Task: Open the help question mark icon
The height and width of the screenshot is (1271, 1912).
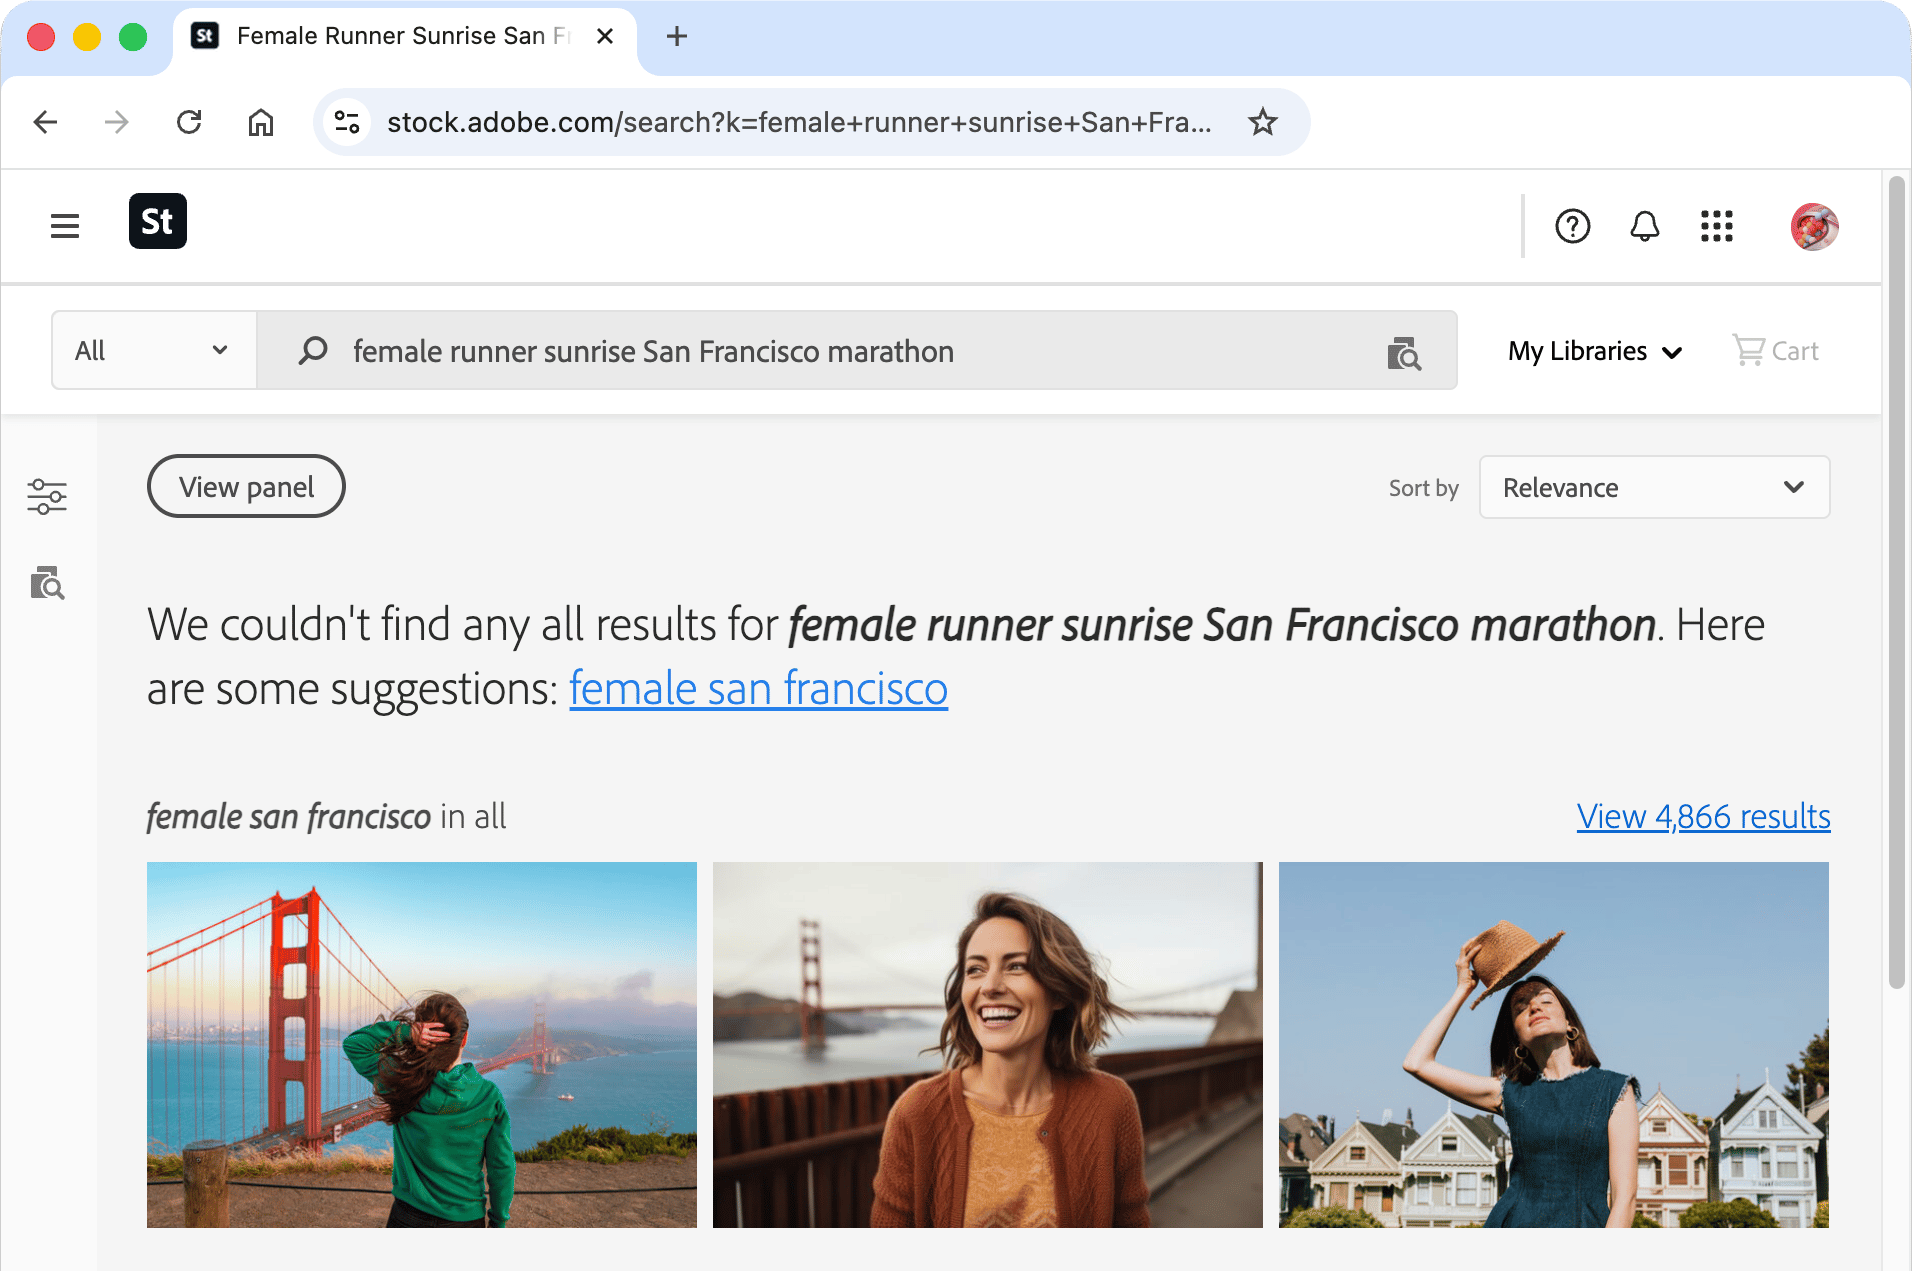Action: point(1572,226)
